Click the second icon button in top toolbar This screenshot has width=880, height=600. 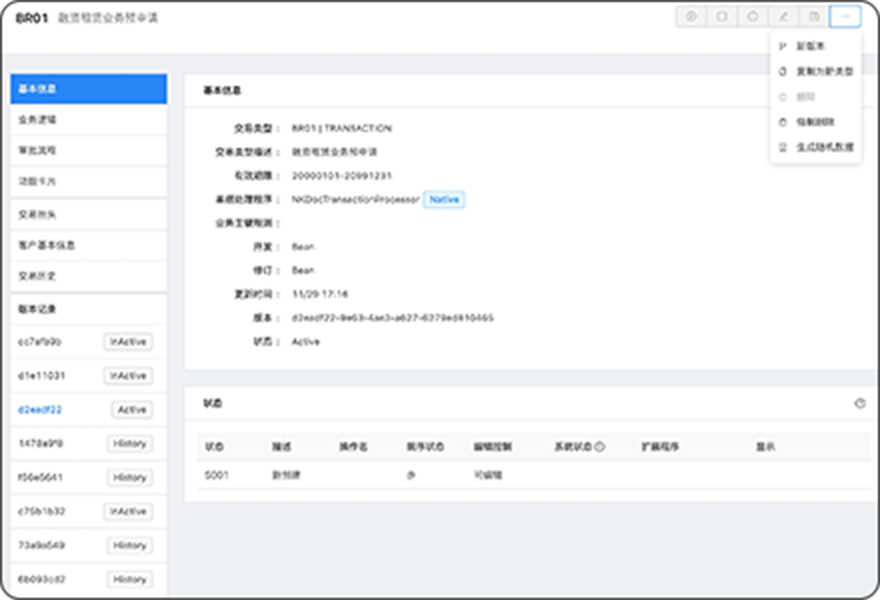[x=721, y=17]
